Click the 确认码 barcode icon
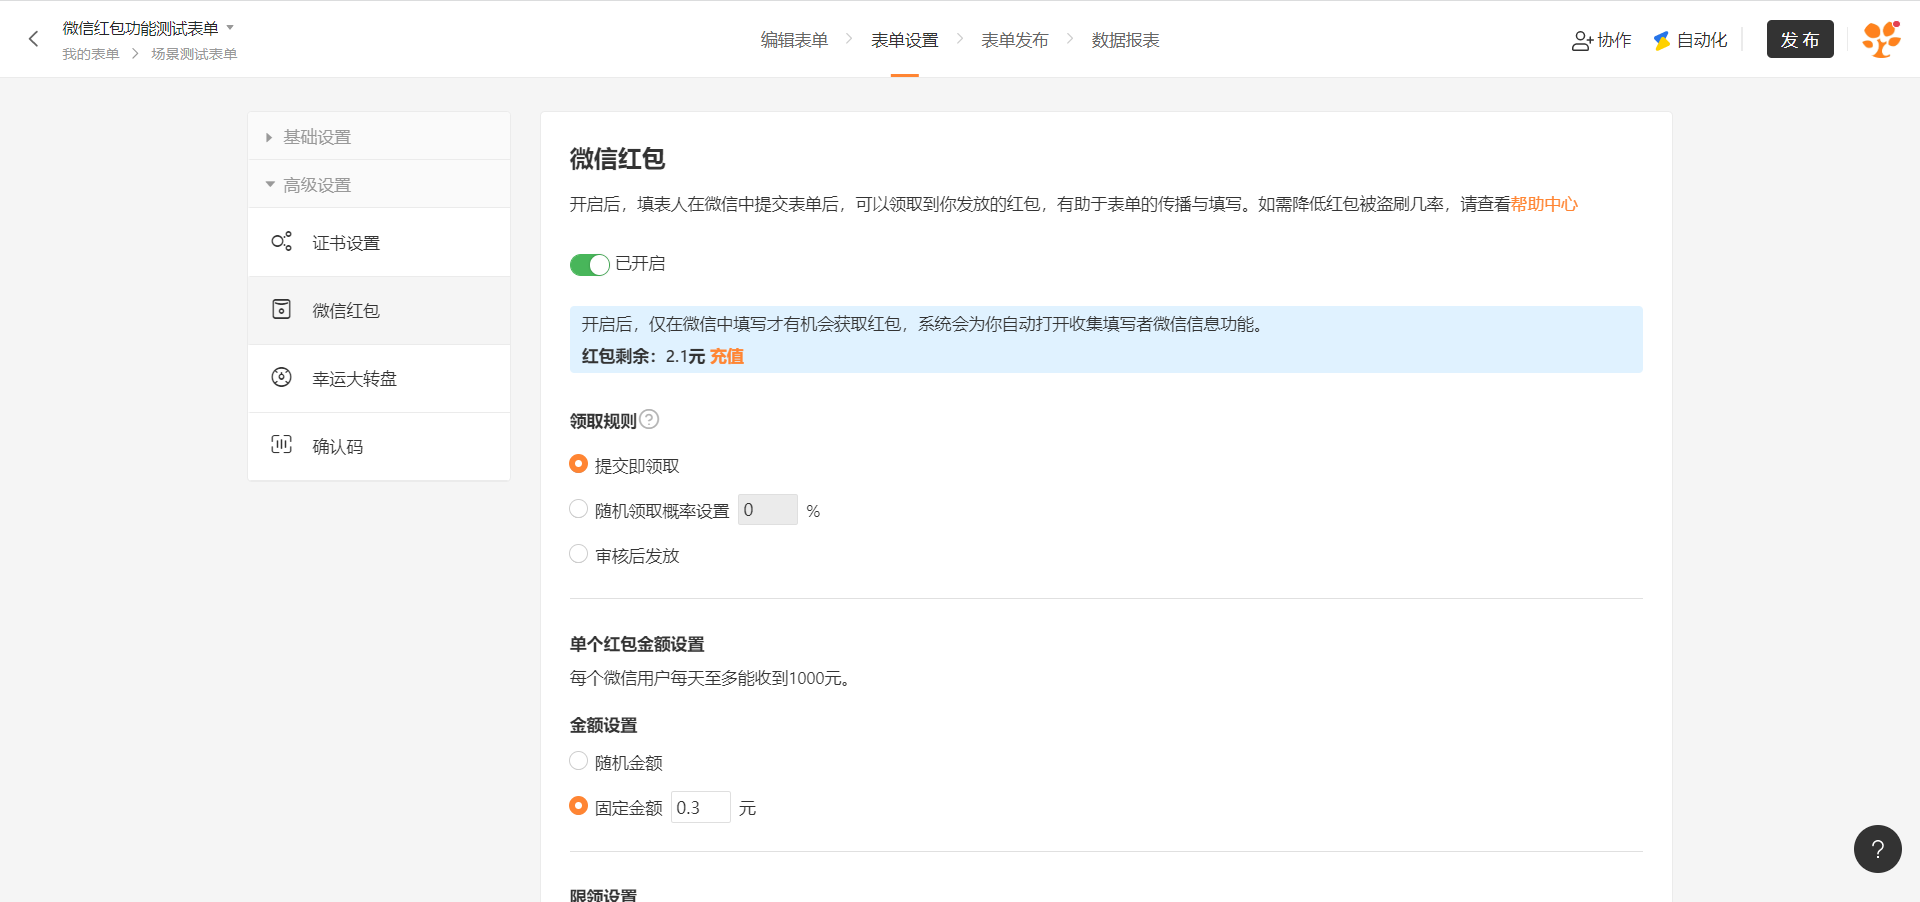The height and width of the screenshot is (902, 1920). pyautogui.click(x=282, y=445)
